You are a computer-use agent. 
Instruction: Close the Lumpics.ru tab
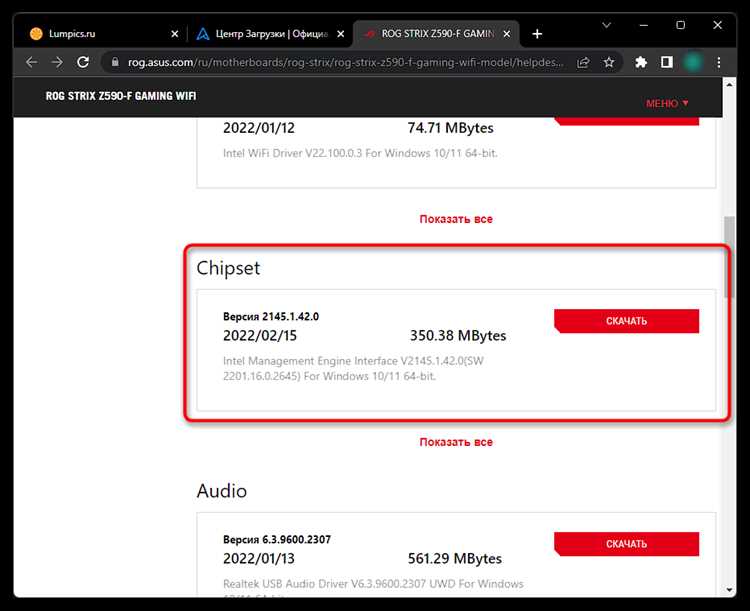click(x=175, y=34)
